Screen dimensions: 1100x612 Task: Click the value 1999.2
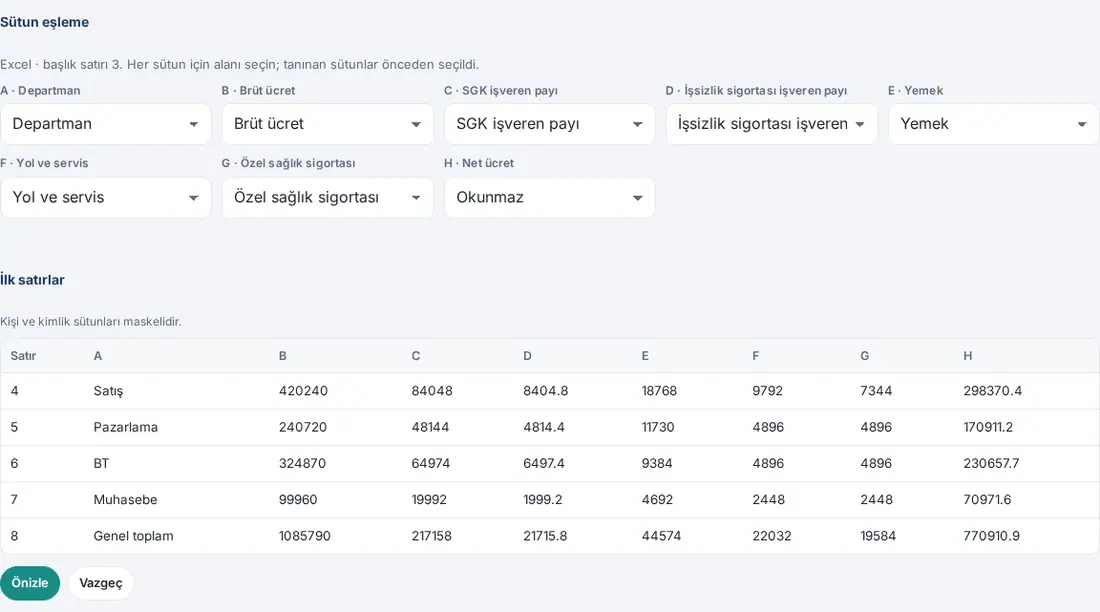[x=543, y=500]
